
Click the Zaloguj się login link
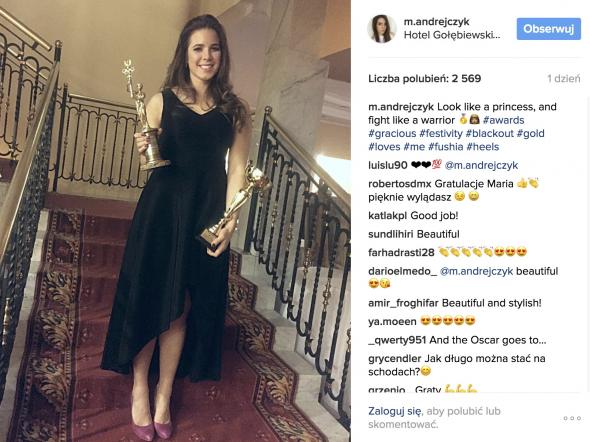pos(395,411)
